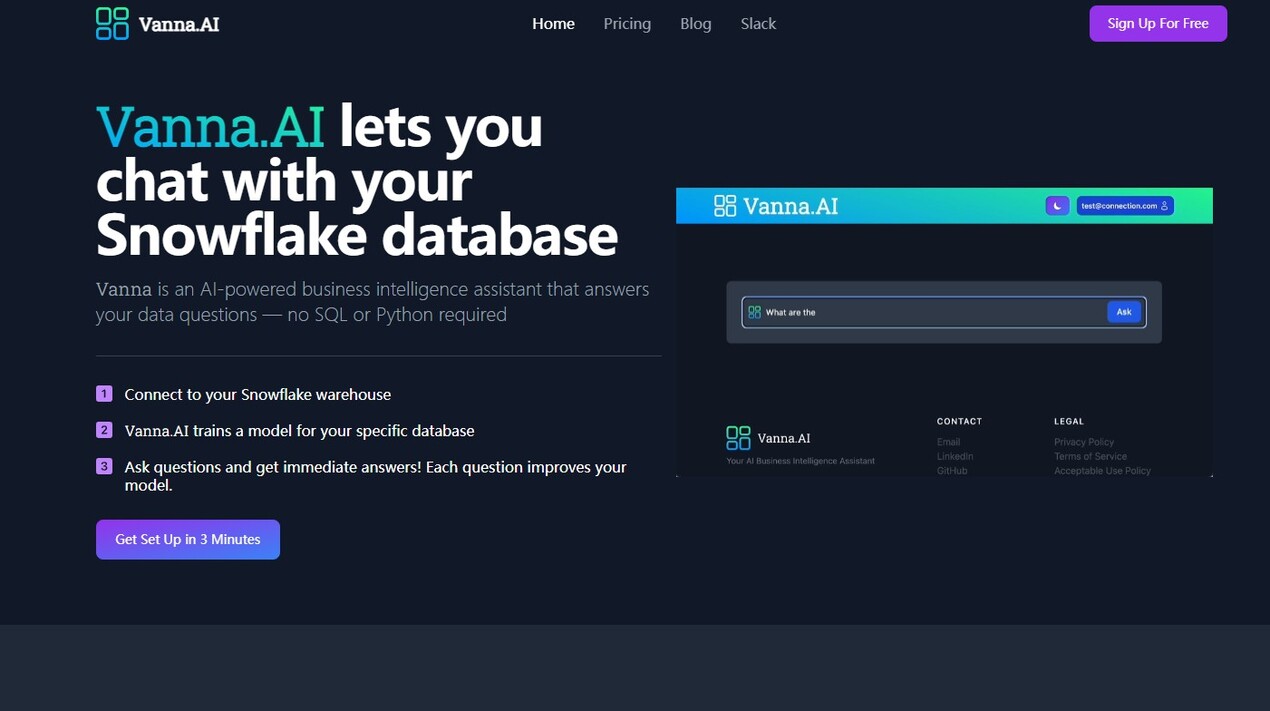Open the Acceptable Use Policy link
Image resolution: width=1270 pixels, height=711 pixels.
click(1102, 470)
